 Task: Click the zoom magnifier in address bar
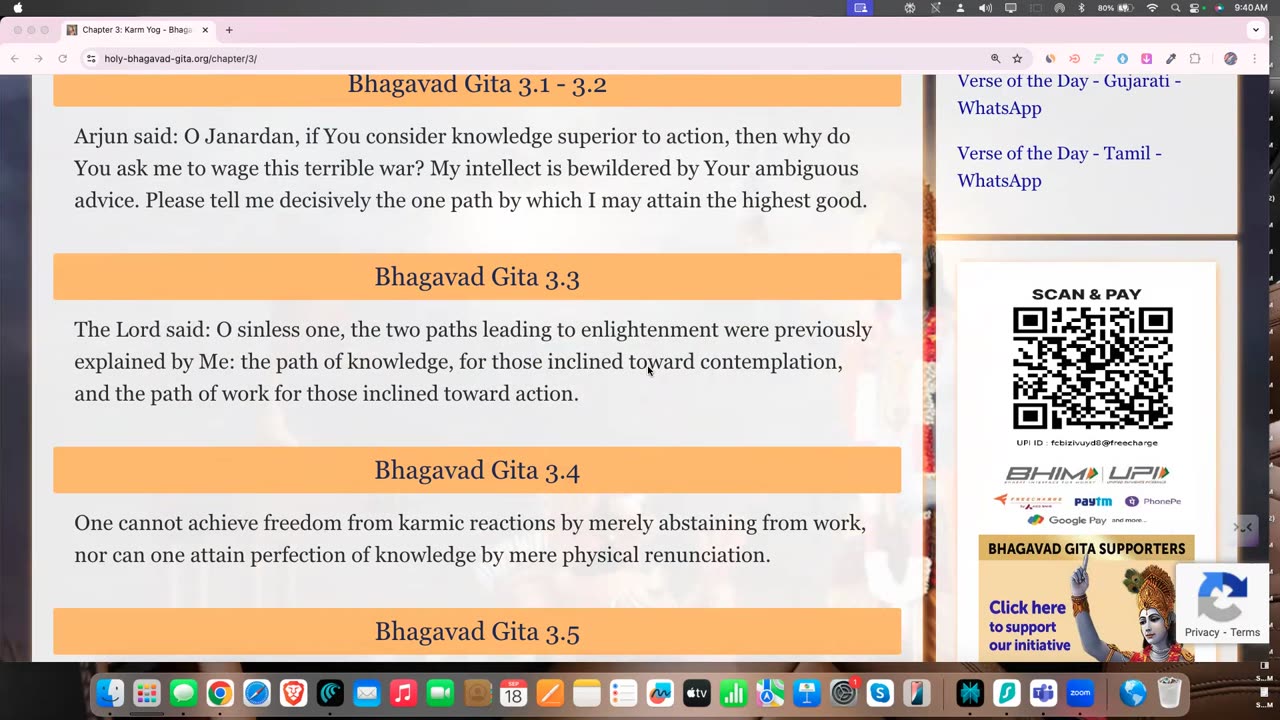pos(995,59)
